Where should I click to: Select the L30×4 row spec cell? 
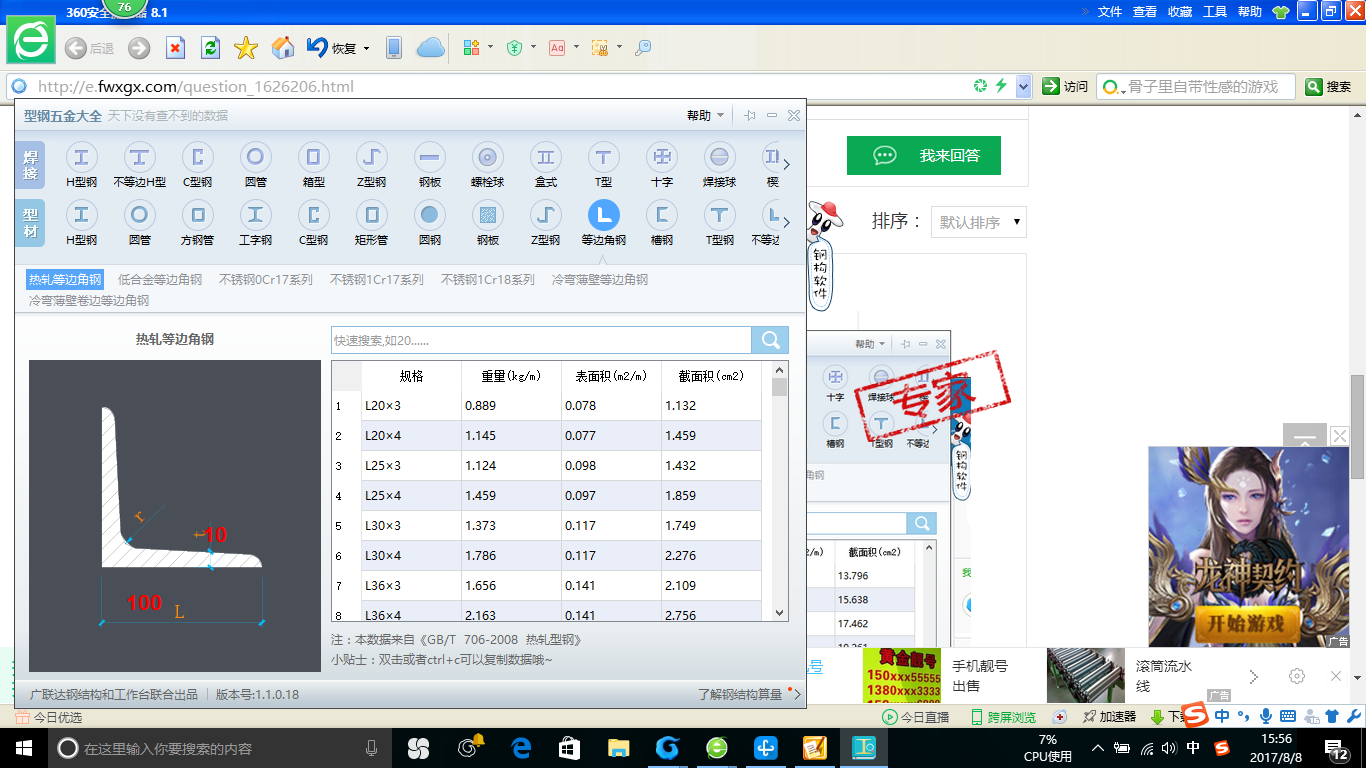pos(411,556)
